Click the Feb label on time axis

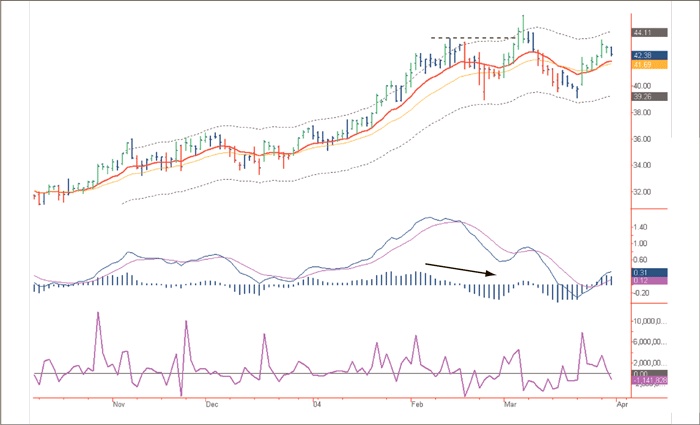(416, 405)
